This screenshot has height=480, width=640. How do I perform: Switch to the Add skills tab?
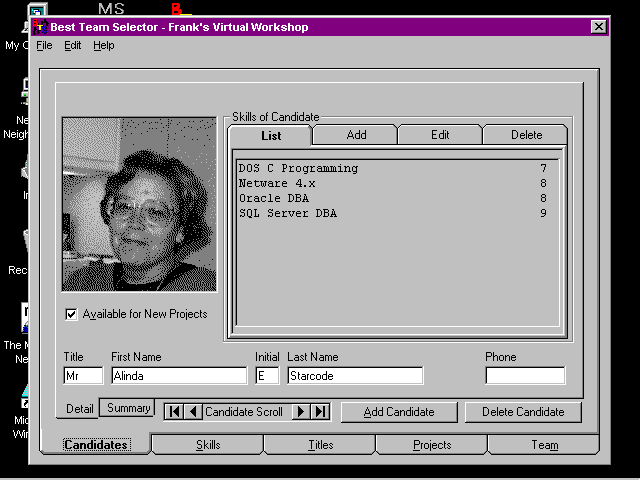356,135
